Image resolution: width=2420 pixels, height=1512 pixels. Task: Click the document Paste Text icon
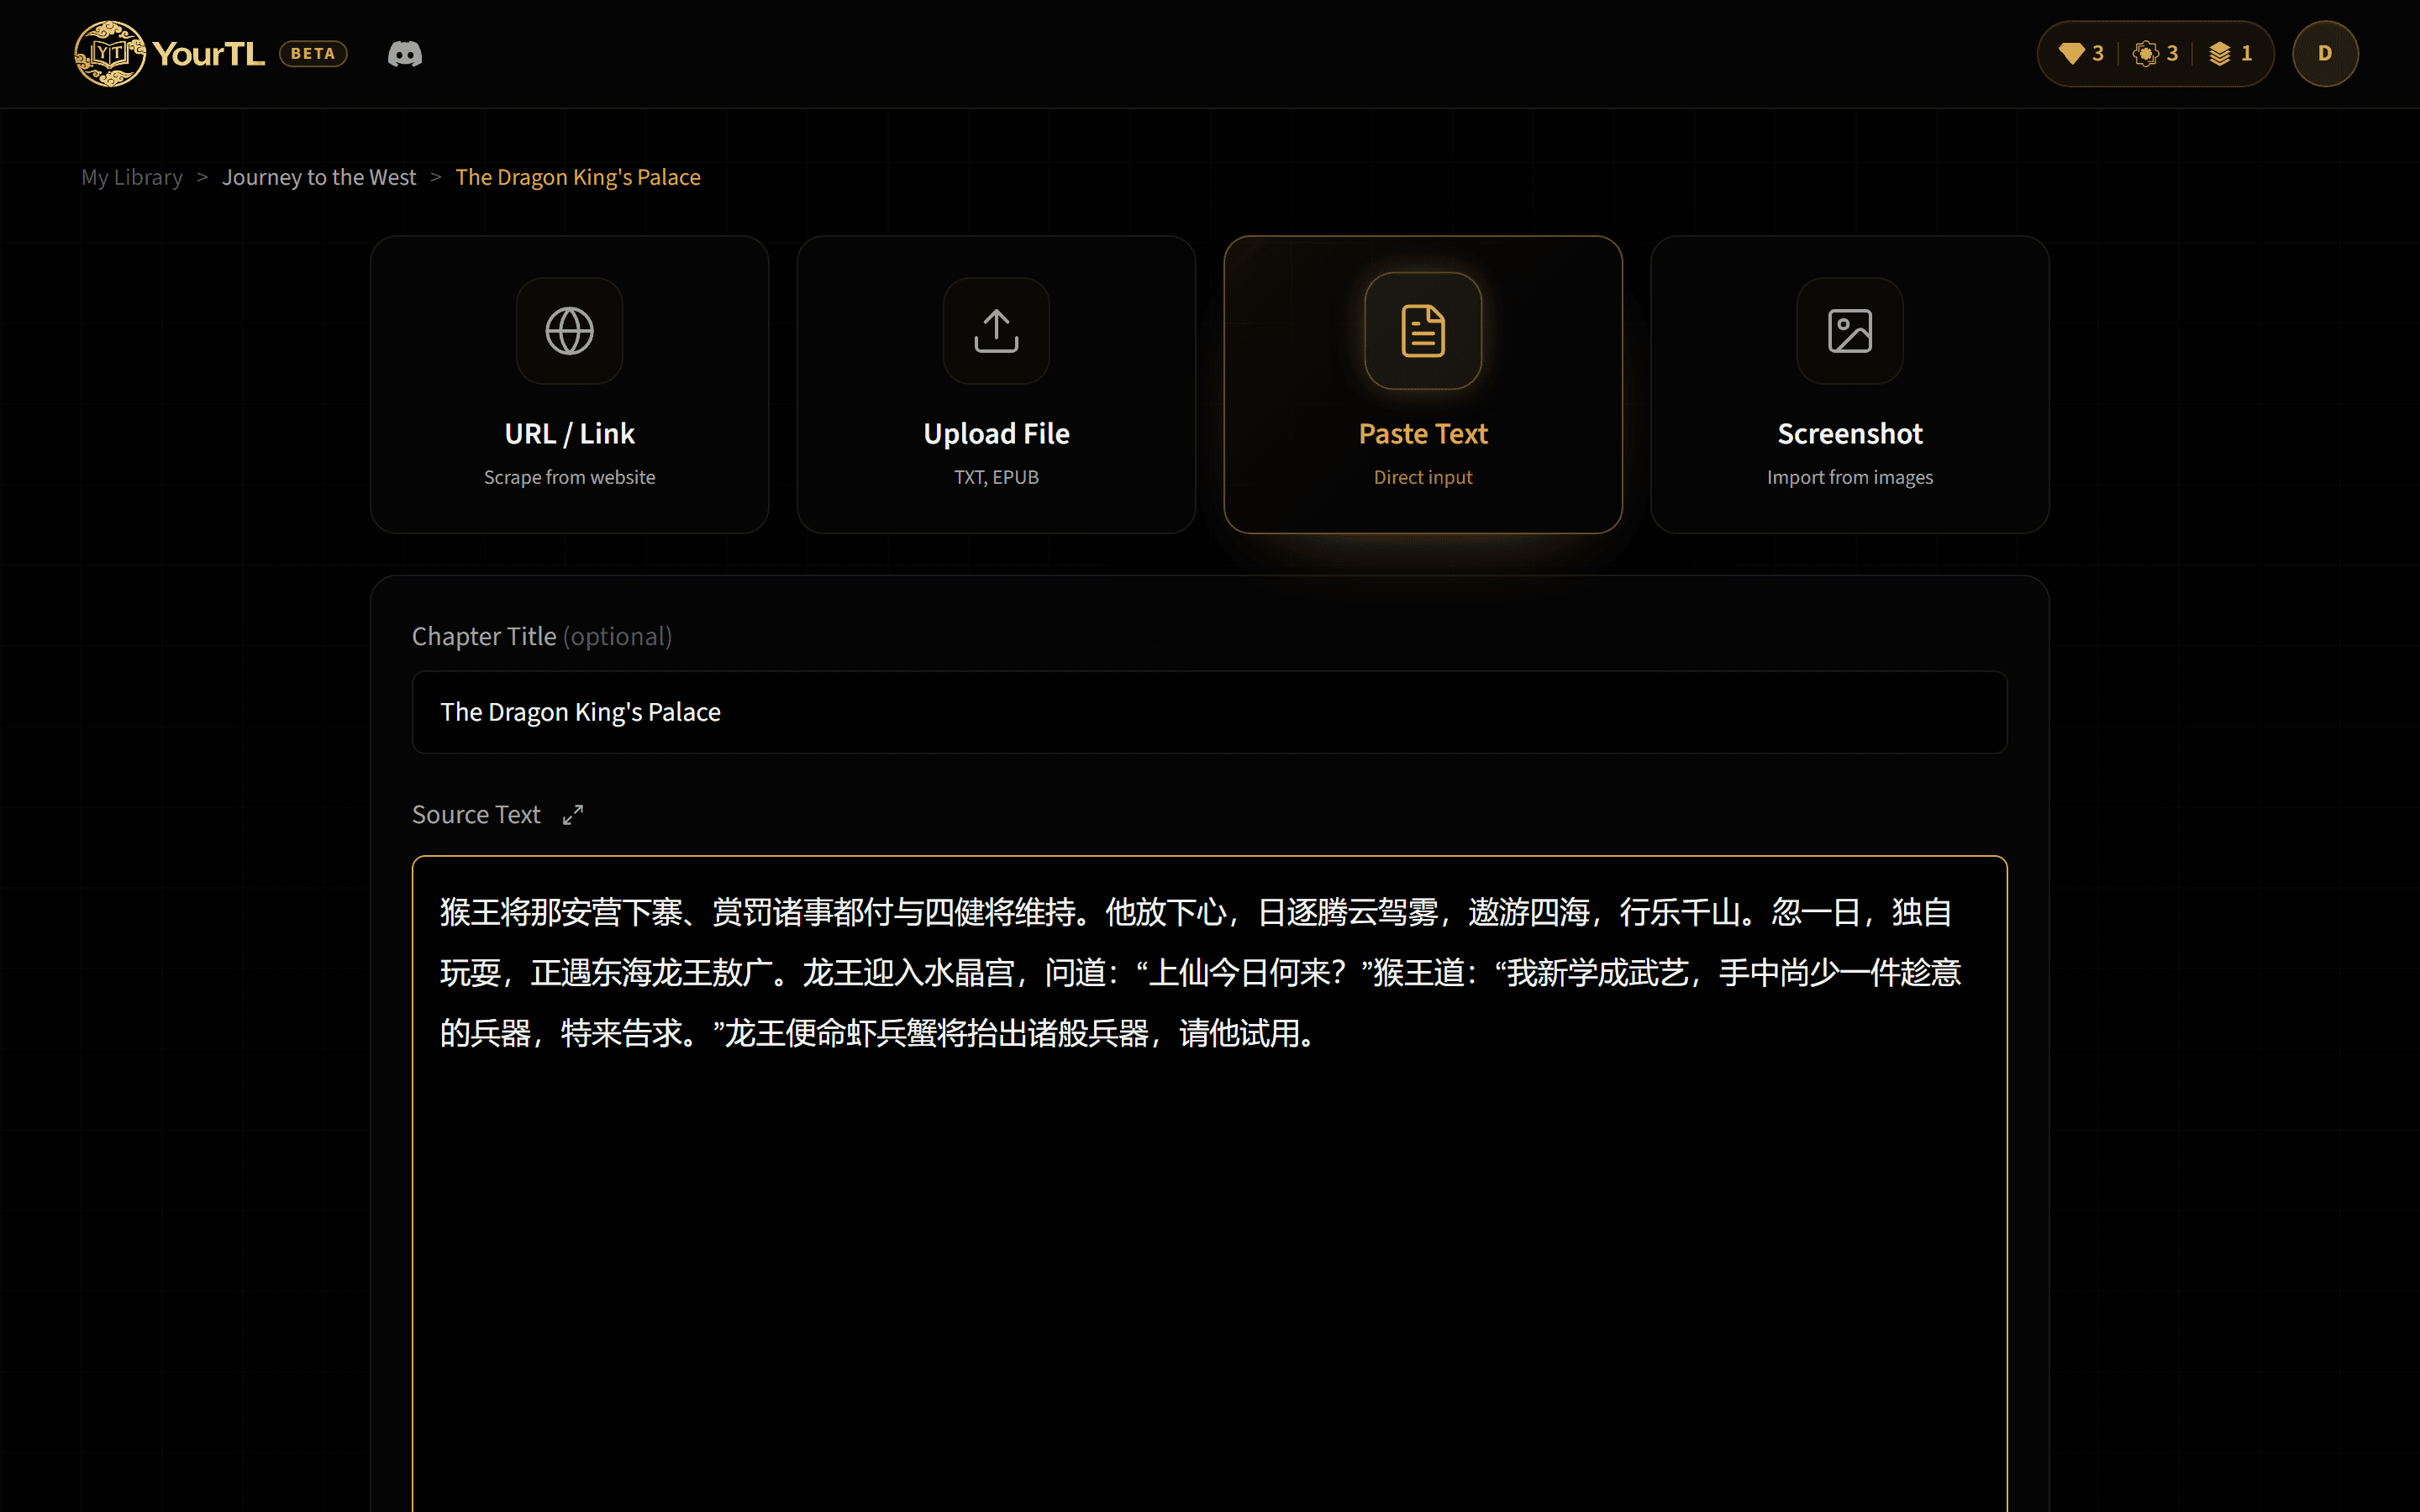[1423, 331]
